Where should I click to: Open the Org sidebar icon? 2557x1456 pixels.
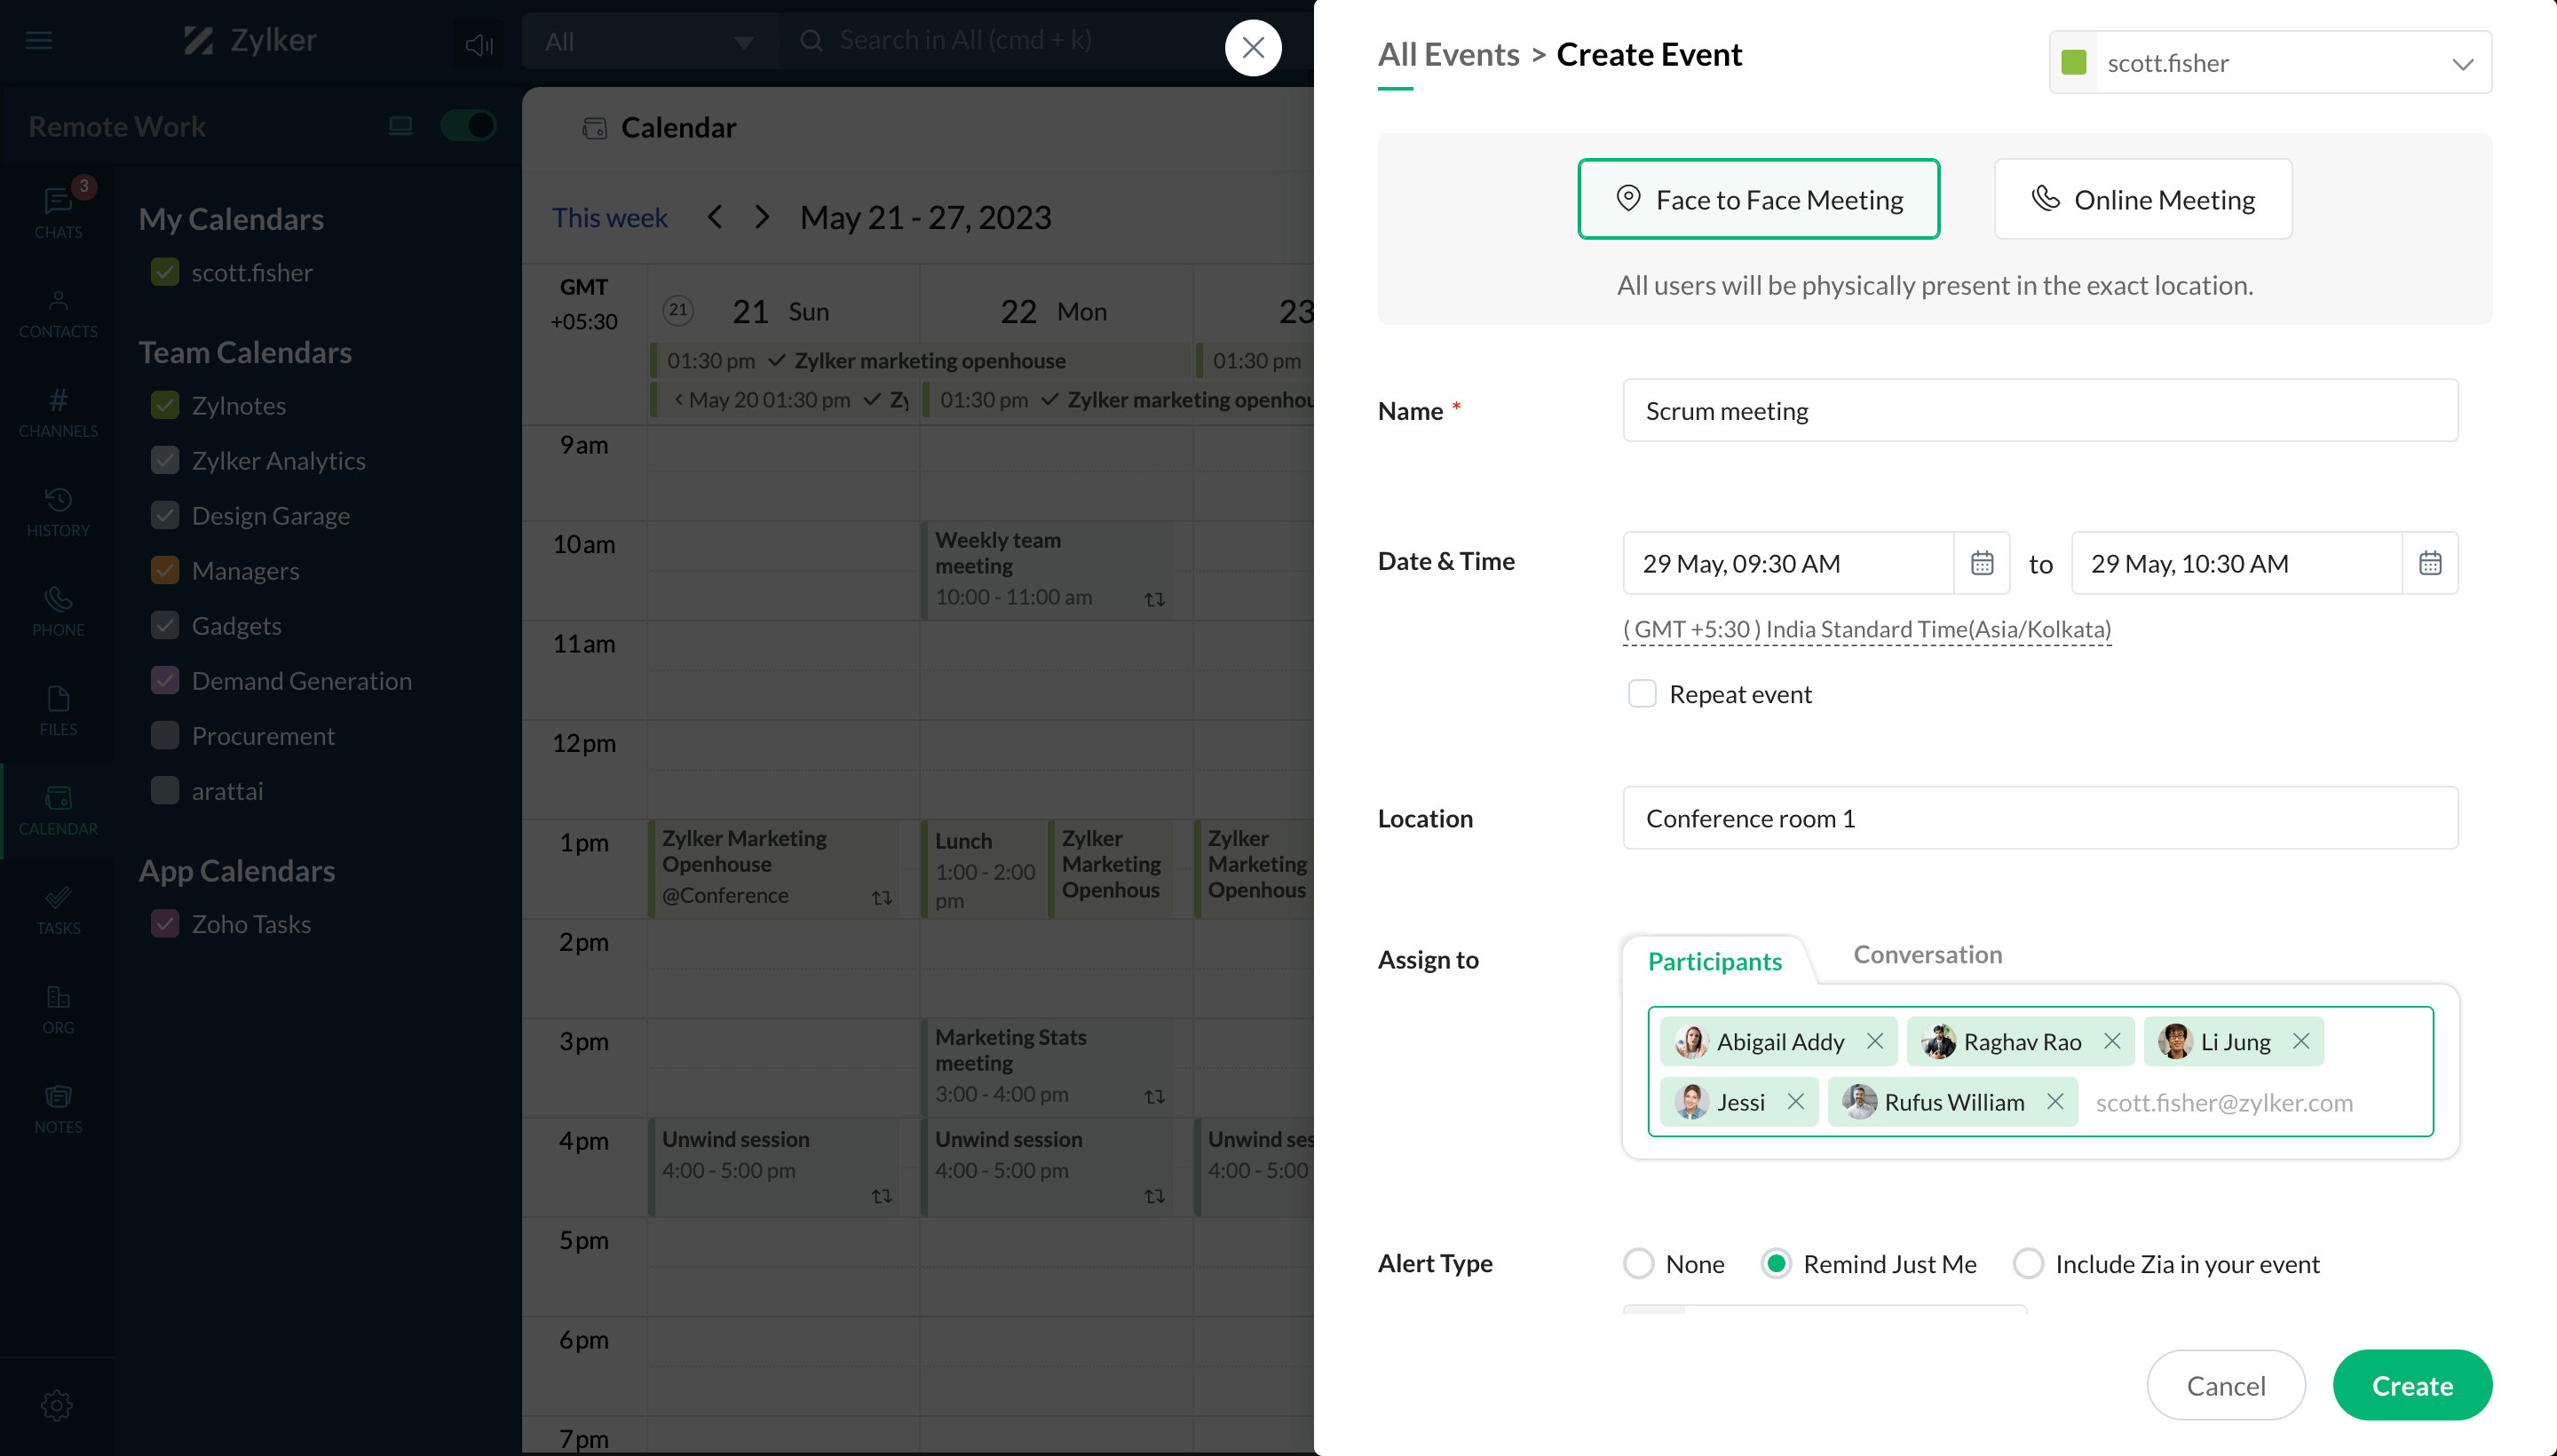[58, 1009]
